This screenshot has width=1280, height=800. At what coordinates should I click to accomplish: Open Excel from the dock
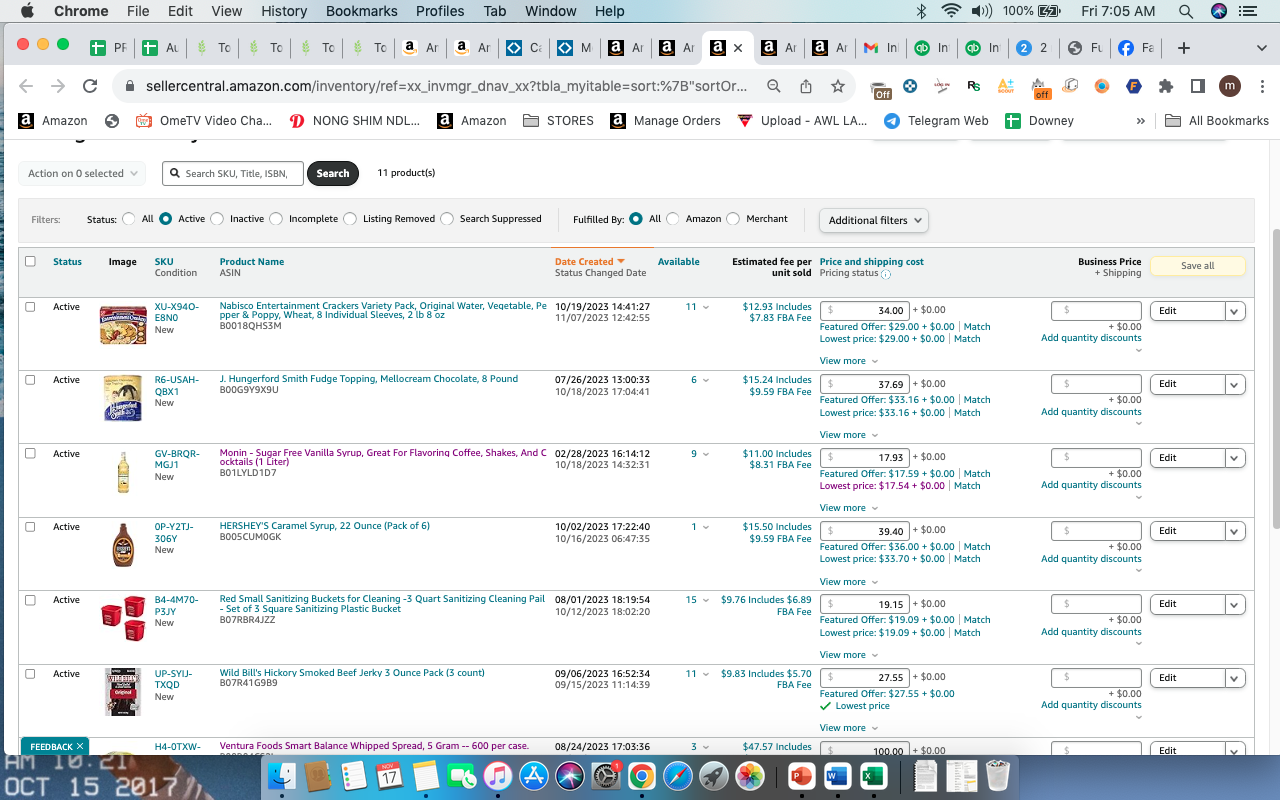pyautogui.click(x=872, y=776)
